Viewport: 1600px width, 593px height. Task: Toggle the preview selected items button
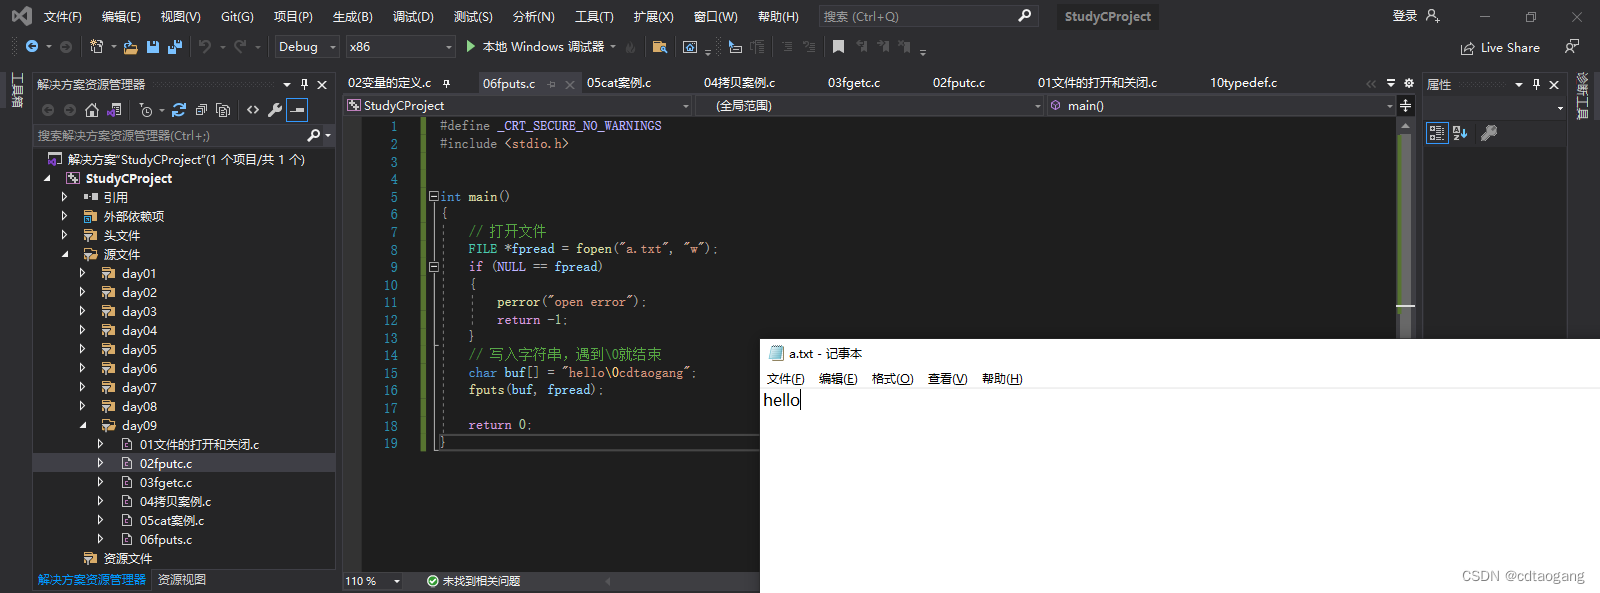[x=297, y=110]
